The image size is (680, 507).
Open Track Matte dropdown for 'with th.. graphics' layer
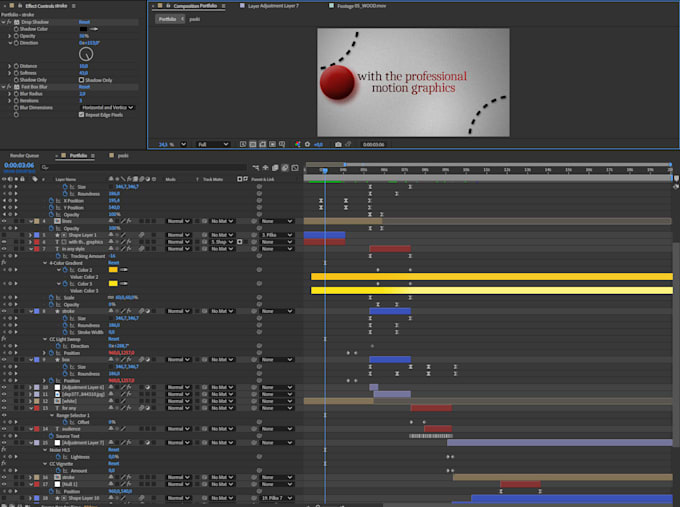click(x=222, y=242)
